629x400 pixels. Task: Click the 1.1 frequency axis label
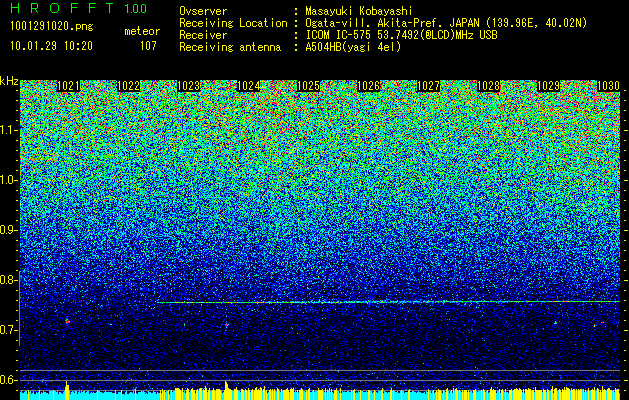[x=9, y=130]
